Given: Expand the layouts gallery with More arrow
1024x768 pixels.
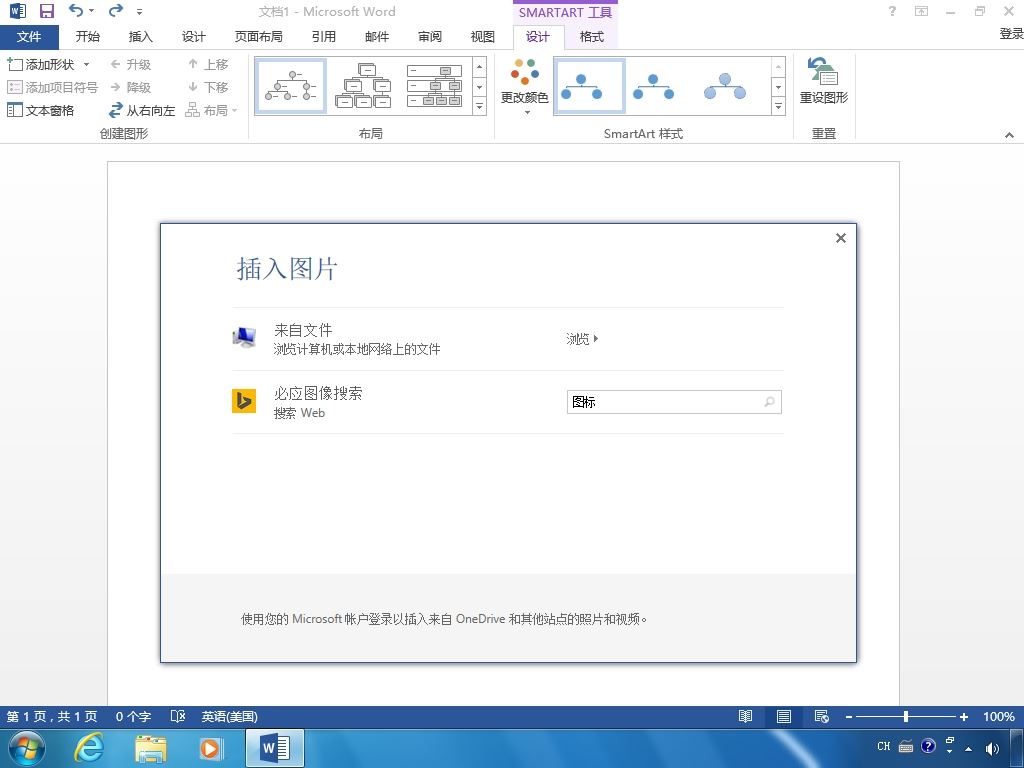Looking at the screenshot, I should pos(479,106).
